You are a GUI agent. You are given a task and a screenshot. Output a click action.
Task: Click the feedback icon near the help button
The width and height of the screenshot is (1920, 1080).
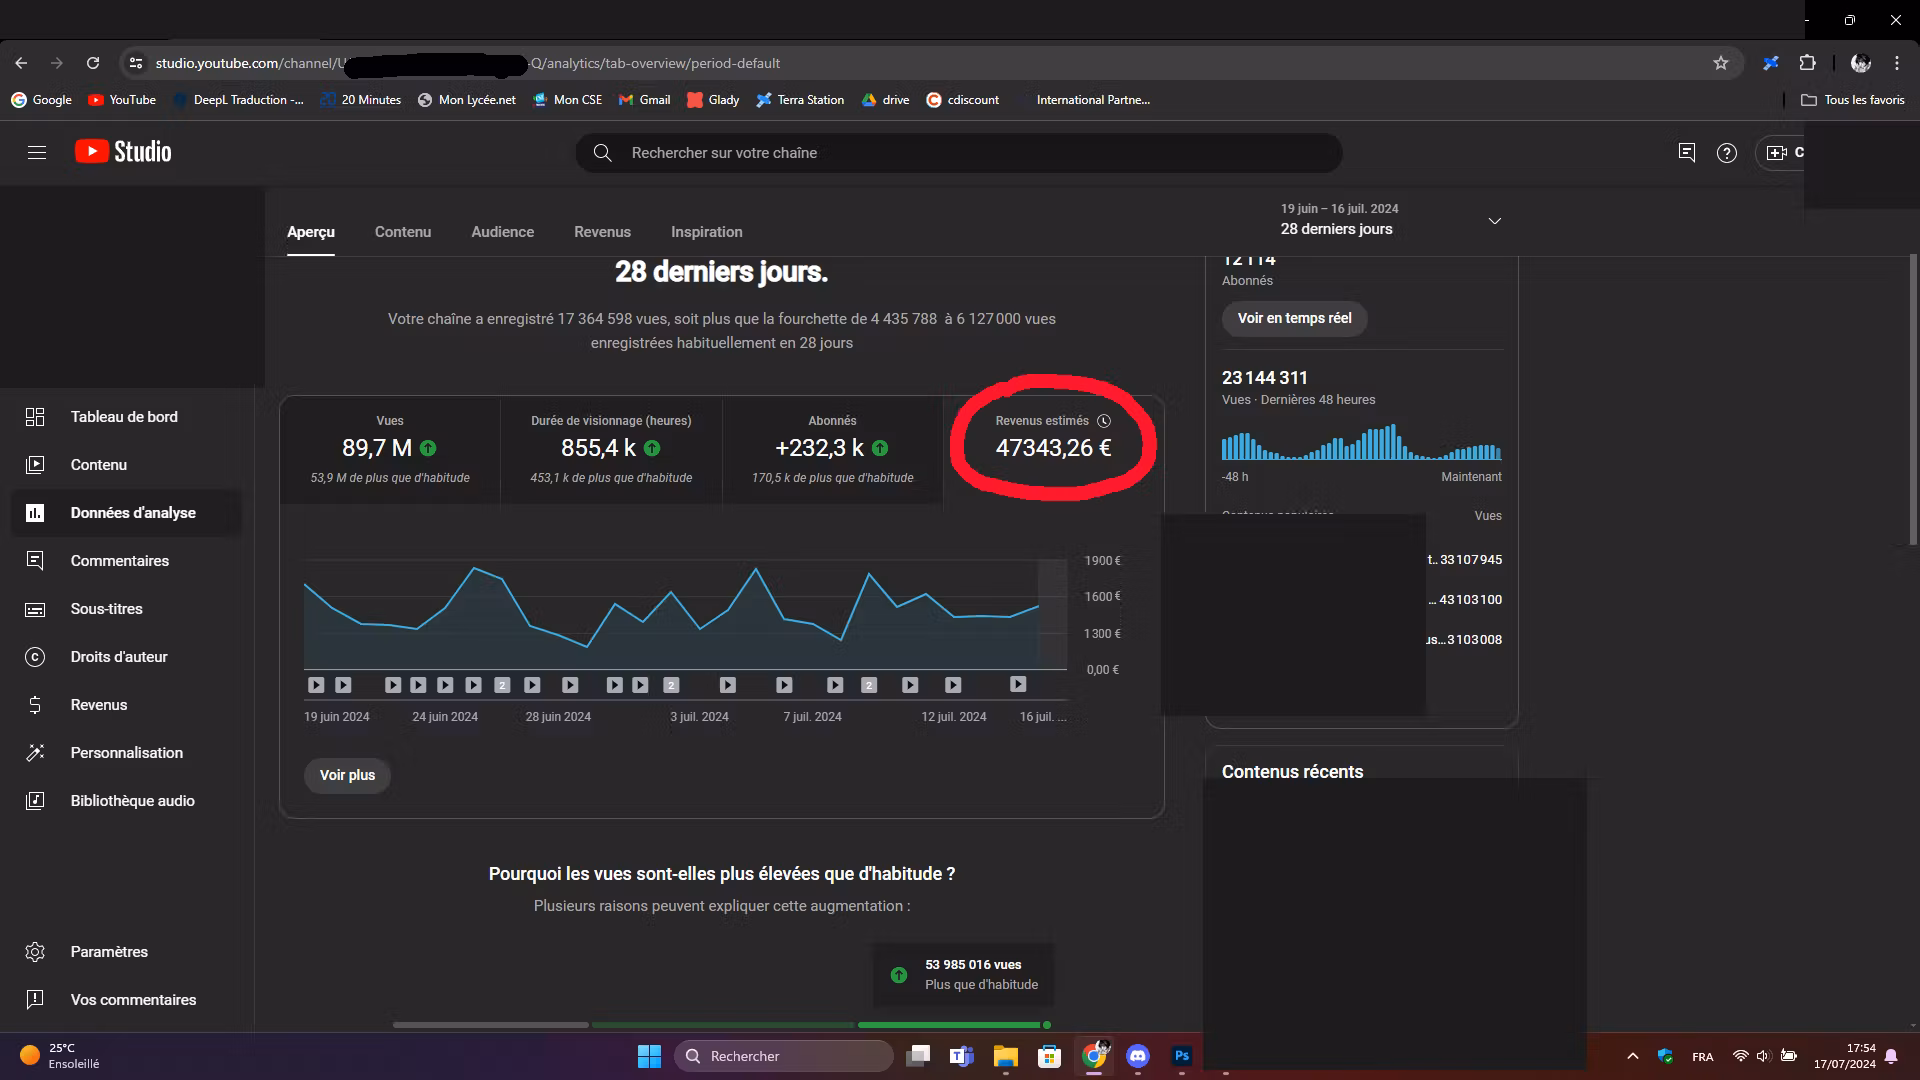(x=1686, y=152)
